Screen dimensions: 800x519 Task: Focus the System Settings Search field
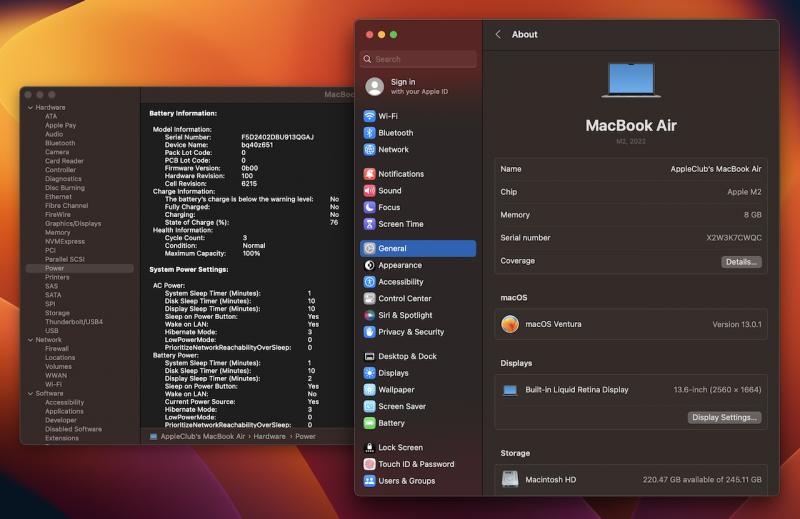(x=418, y=59)
